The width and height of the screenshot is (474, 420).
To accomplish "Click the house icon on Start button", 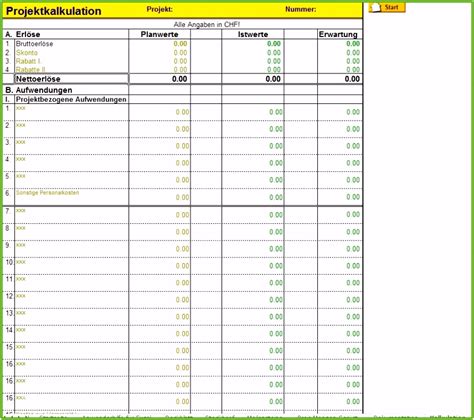I will tap(376, 8).
